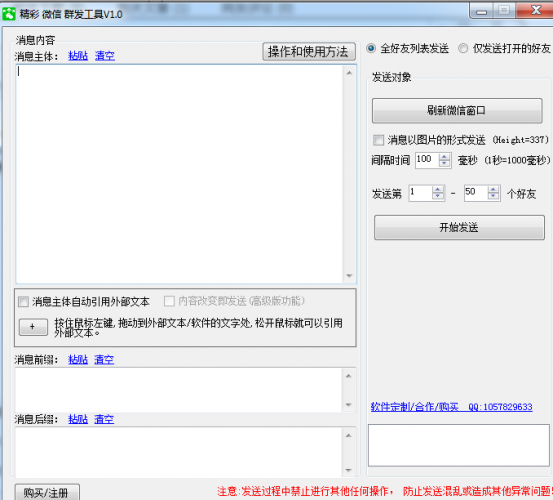Click 清空 link beside 消息后缀
This screenshot has height=500, width=553.
[x=104, y=419]
